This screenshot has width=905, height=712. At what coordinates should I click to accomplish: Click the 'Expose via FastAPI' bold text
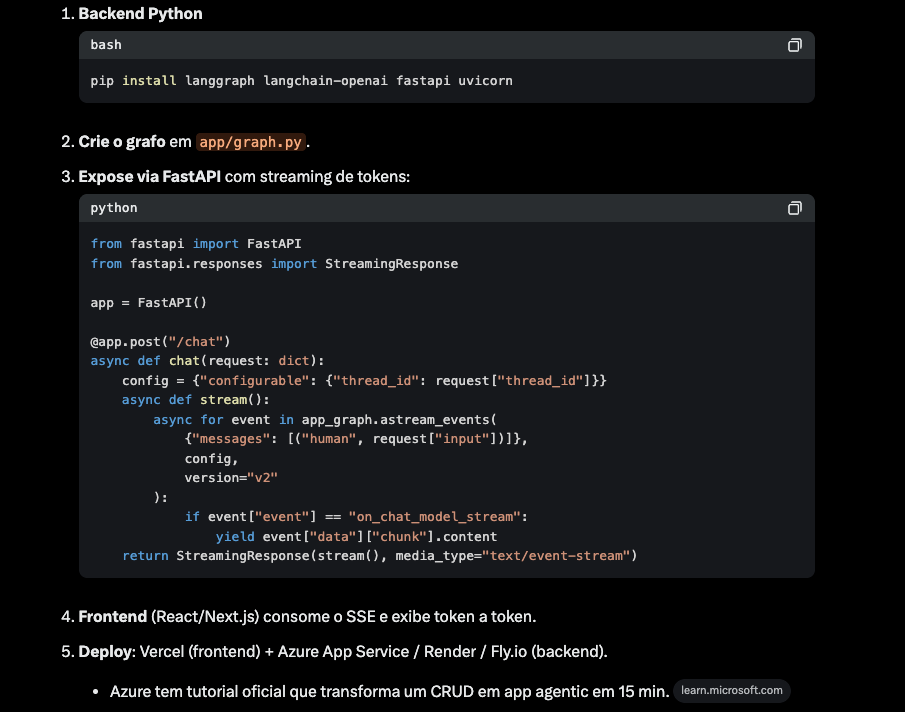point(150,176)
